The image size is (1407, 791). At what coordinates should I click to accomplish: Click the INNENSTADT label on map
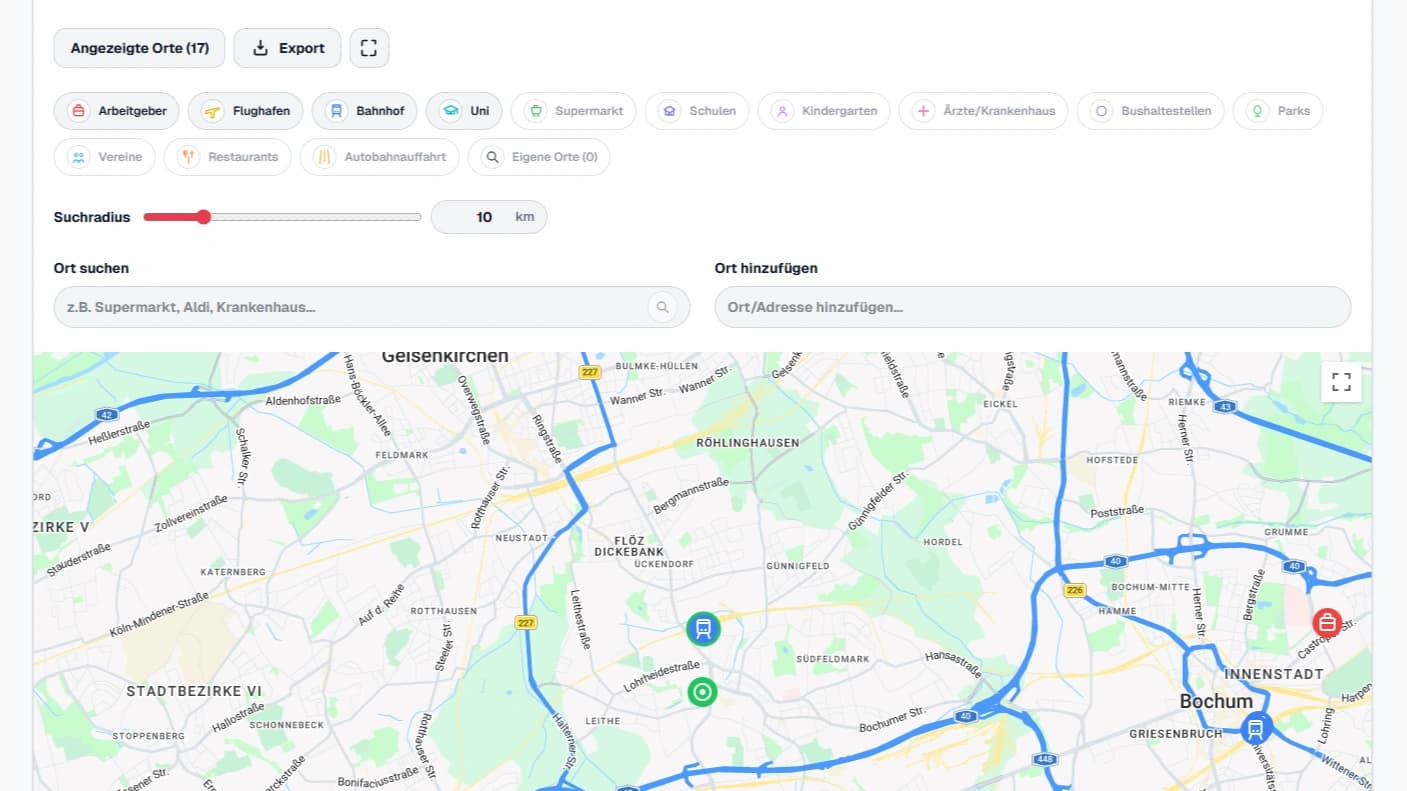coord(1274,674)
